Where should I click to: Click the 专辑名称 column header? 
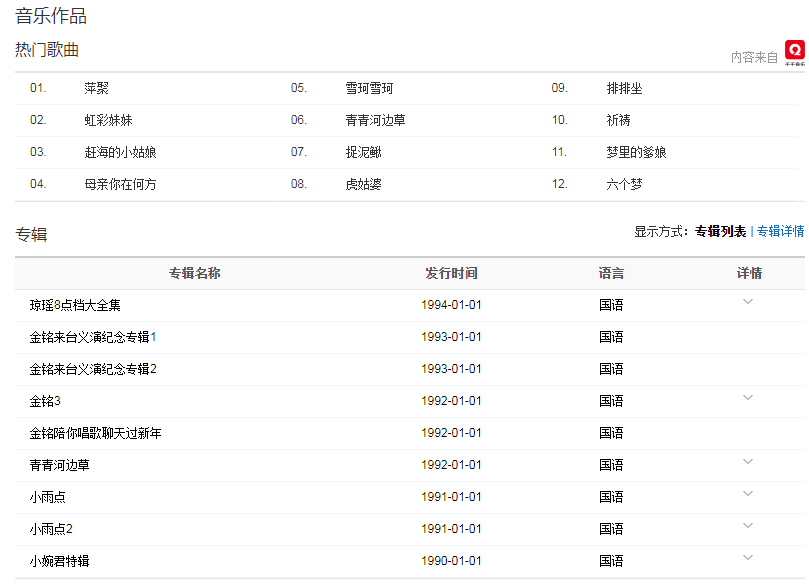click(x=194, y=273)
